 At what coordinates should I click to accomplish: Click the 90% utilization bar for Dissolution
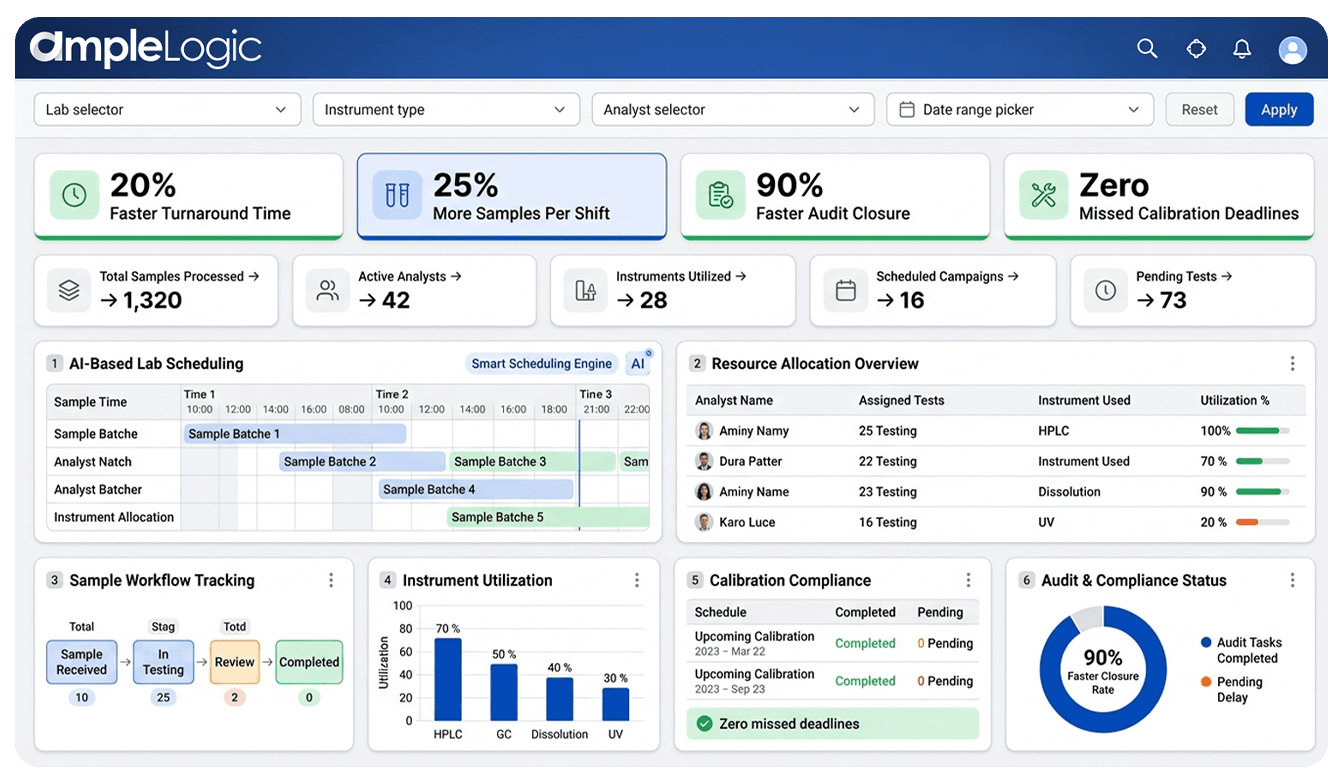pyautogui.click(x=1263, y=492)
